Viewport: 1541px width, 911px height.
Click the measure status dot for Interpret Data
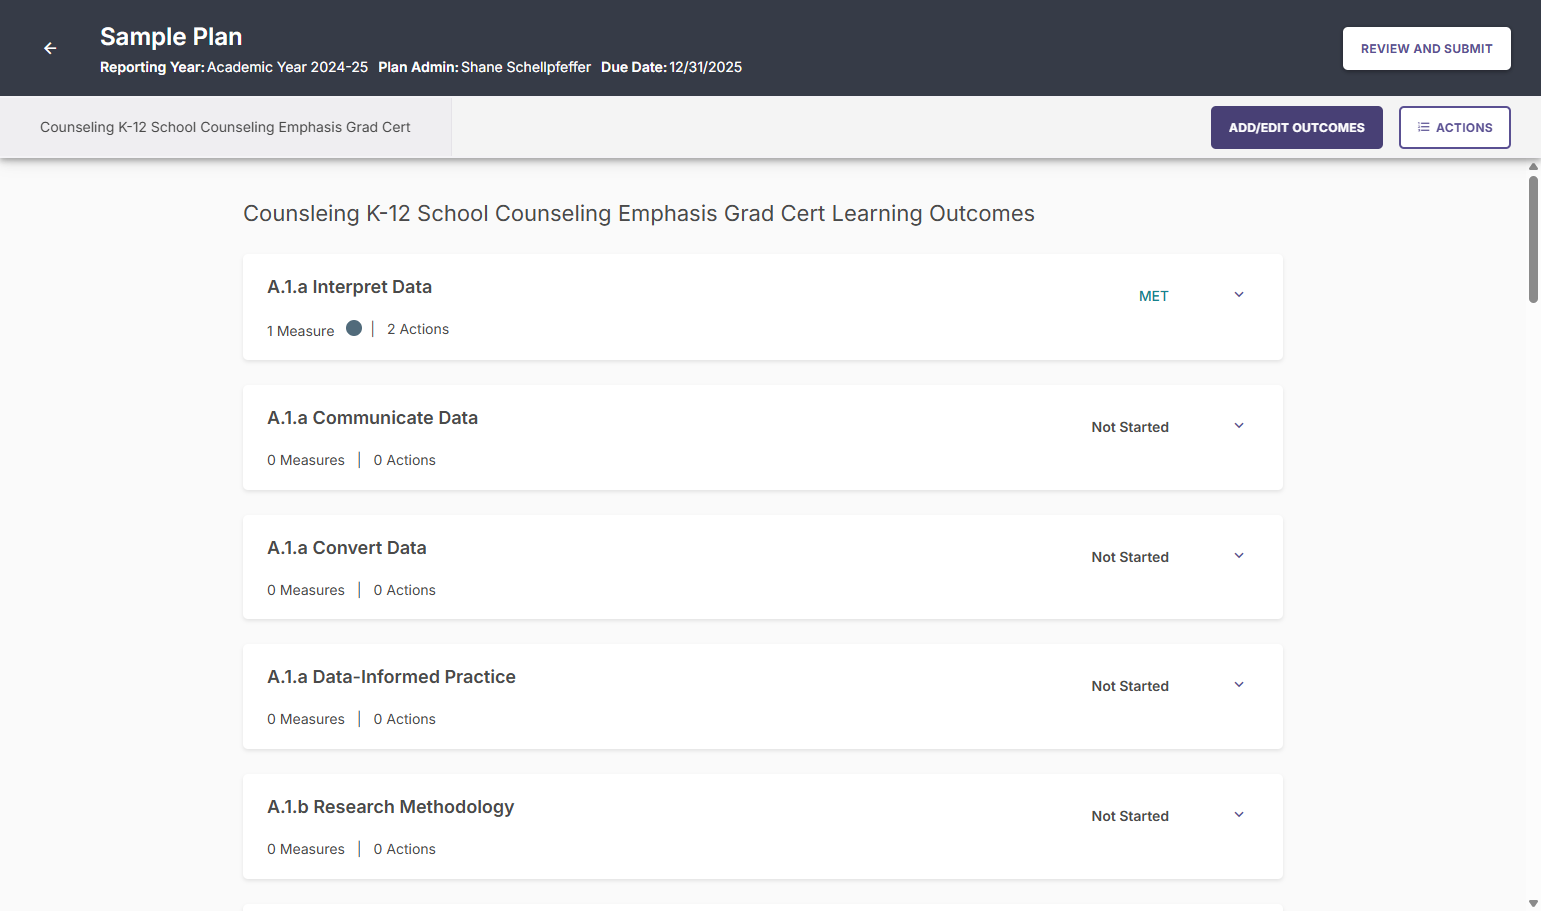[x=354, y=328]
